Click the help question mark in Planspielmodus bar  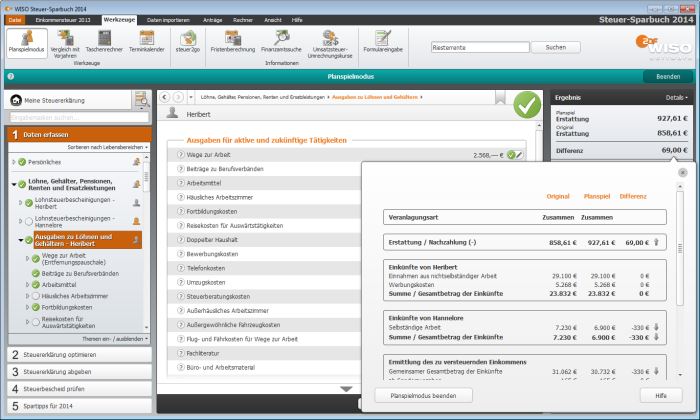click(x=11, y=76)
